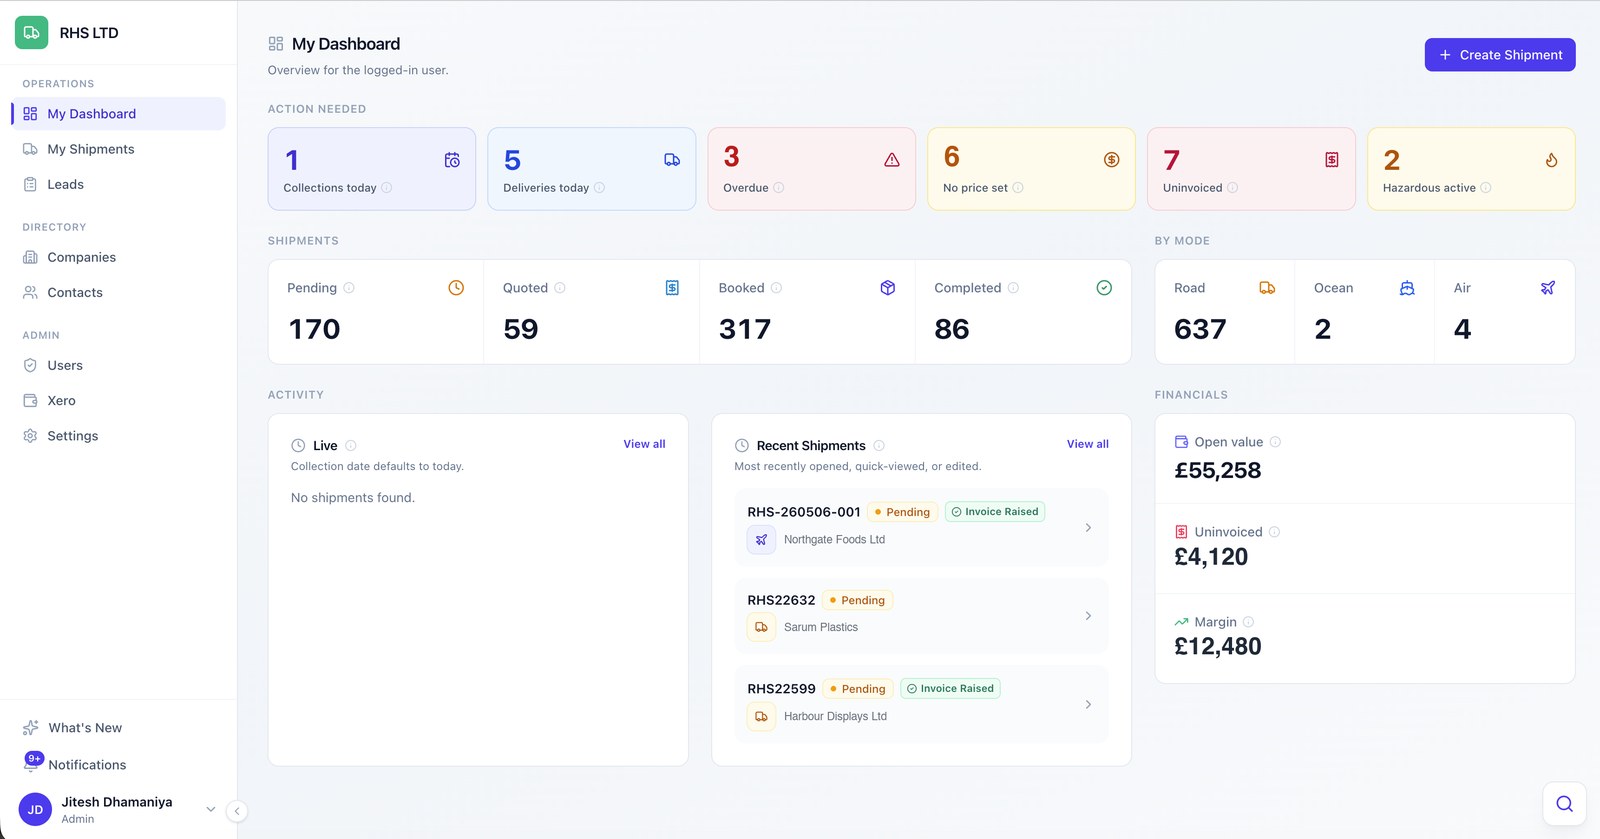Screen dimensions: 1600x839
Task: Click the Booked box icon
Action: click(x=888, y=288)
